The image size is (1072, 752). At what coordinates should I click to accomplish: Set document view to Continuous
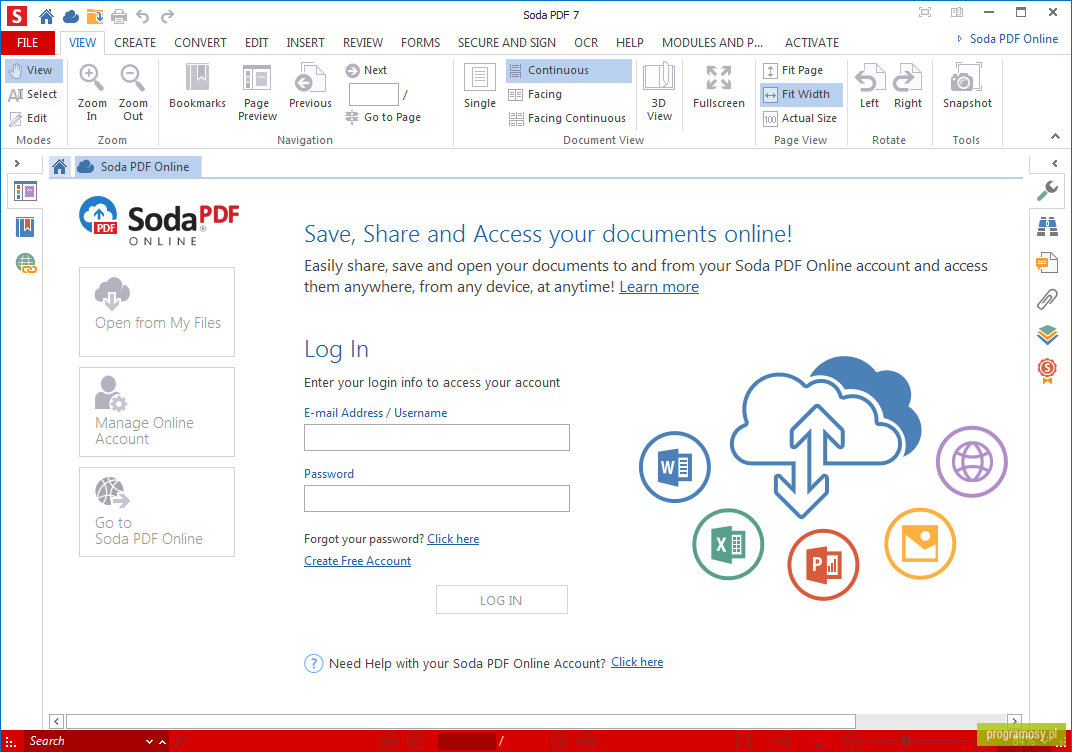tap(569, 70)
